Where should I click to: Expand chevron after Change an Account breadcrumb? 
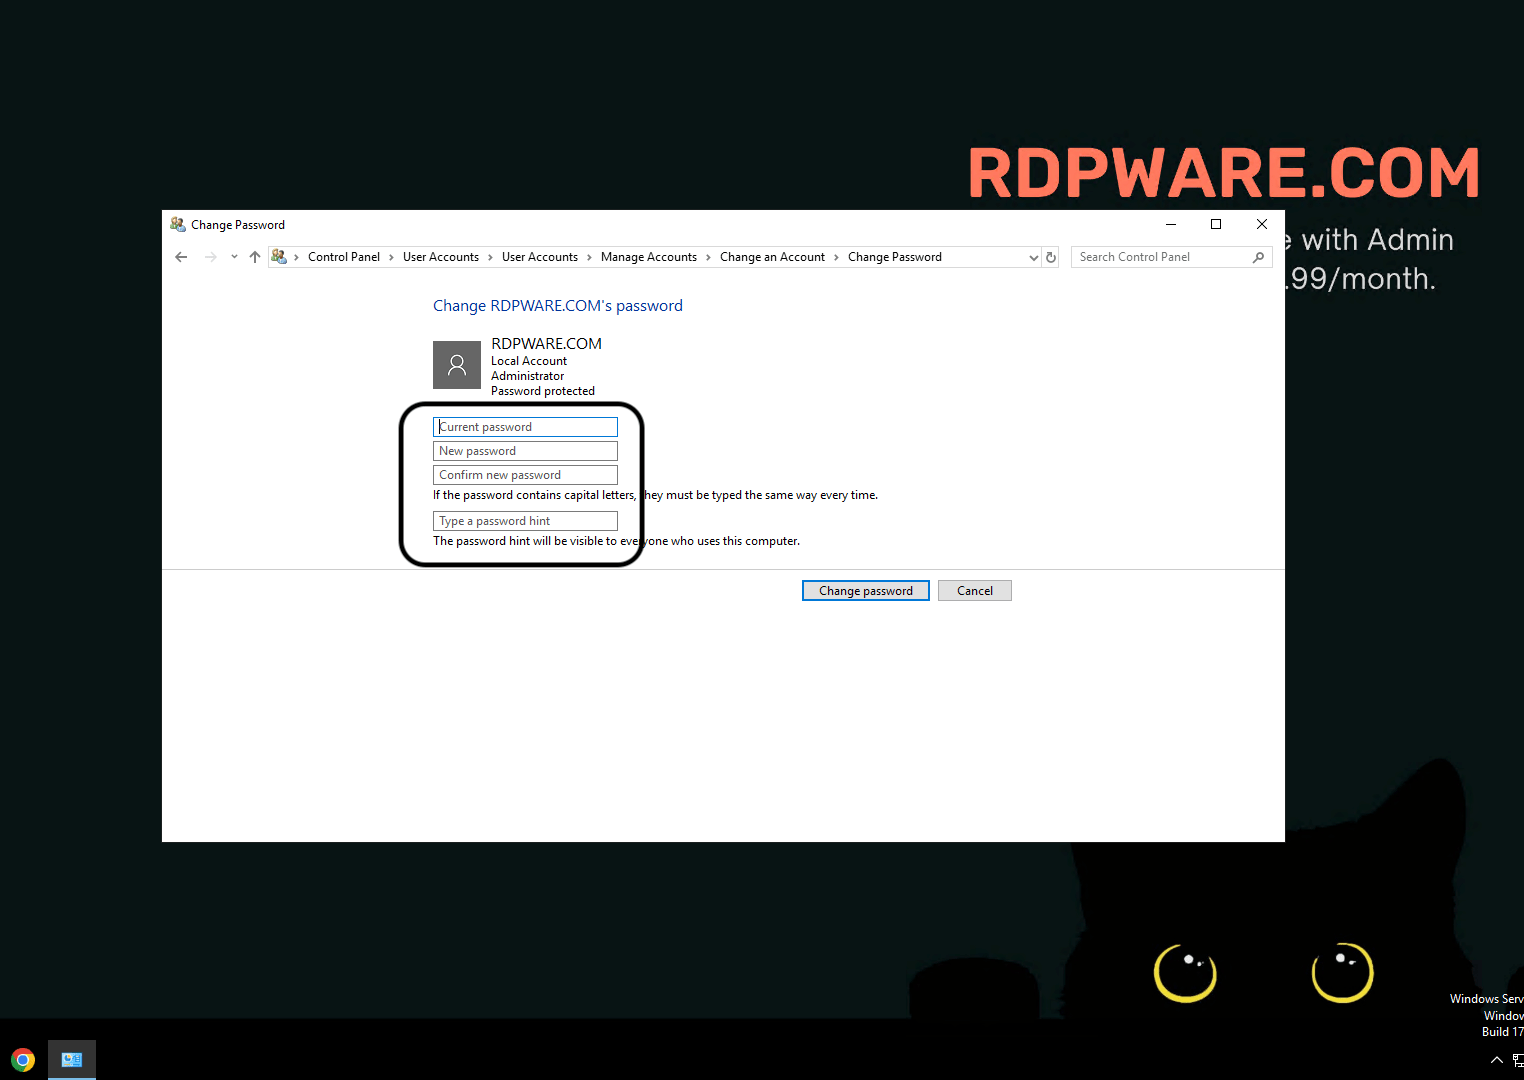point(836,257)
